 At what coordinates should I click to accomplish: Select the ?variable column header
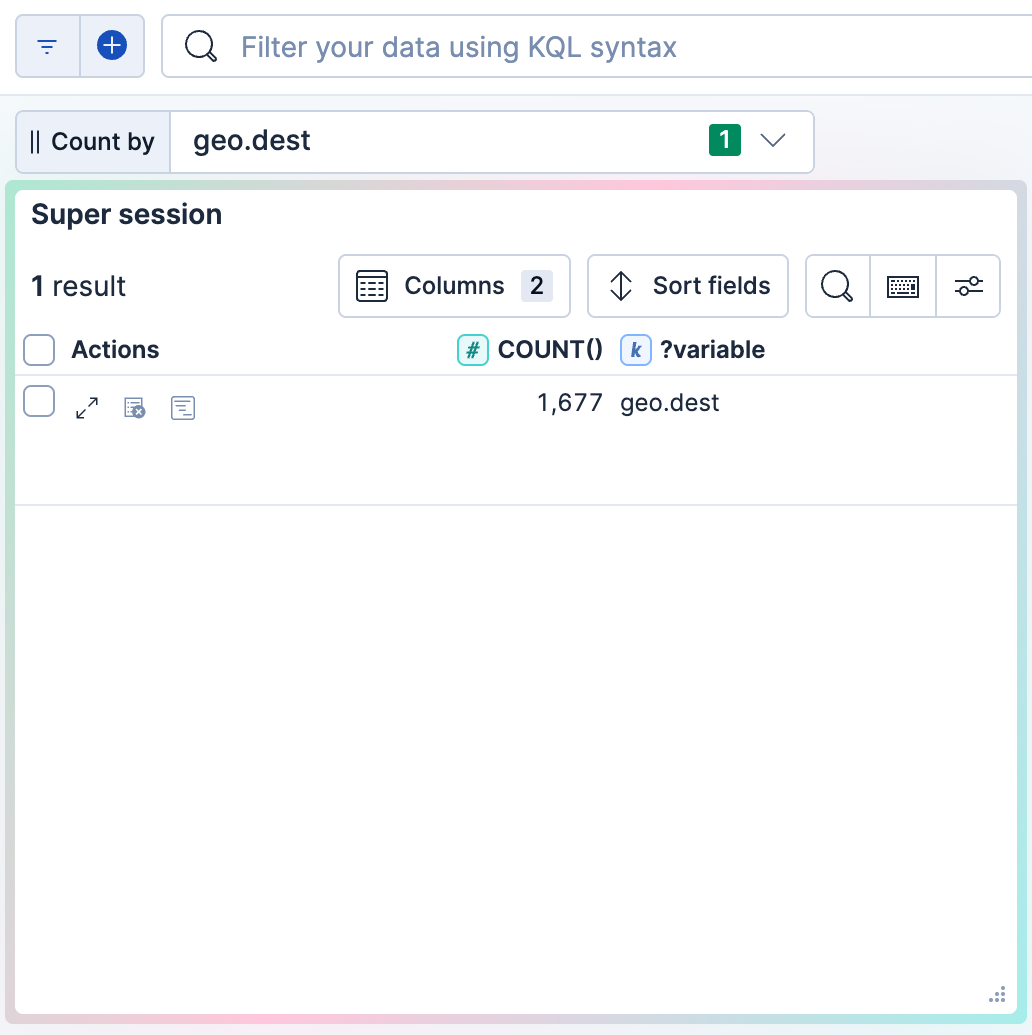tap(714, 350)
